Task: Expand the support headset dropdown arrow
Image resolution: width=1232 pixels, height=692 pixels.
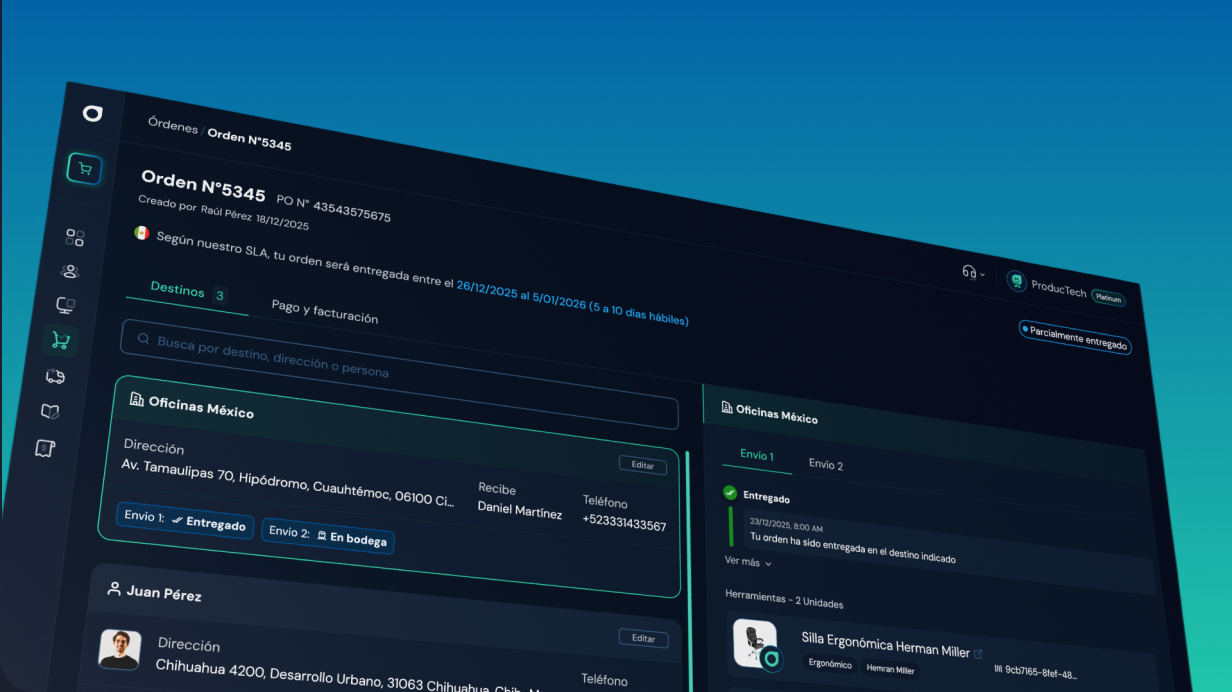Action: (982, 274)
